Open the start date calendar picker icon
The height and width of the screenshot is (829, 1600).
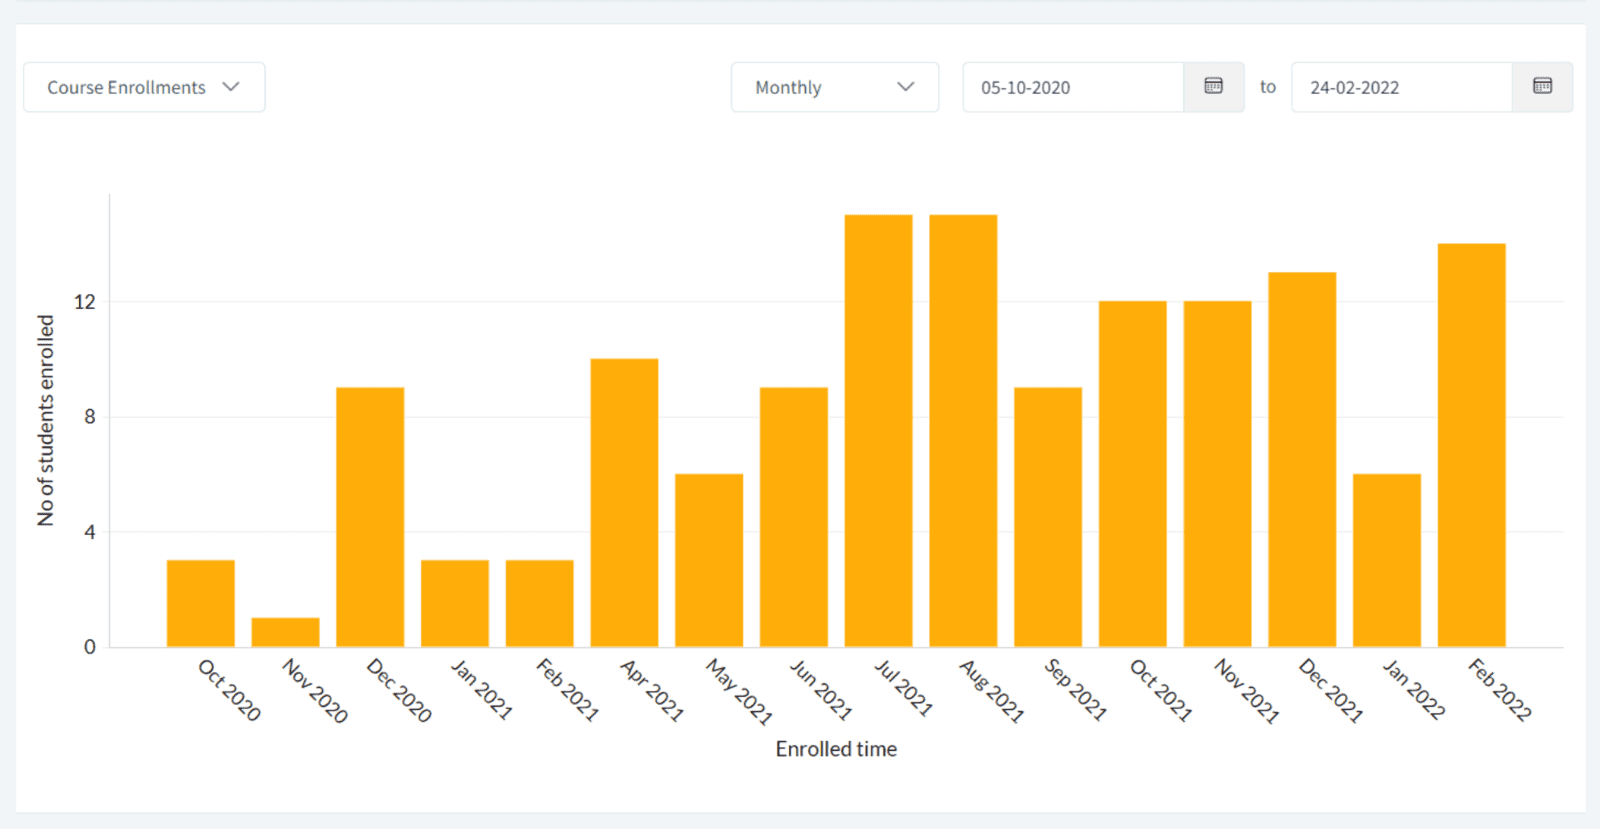1213,87
